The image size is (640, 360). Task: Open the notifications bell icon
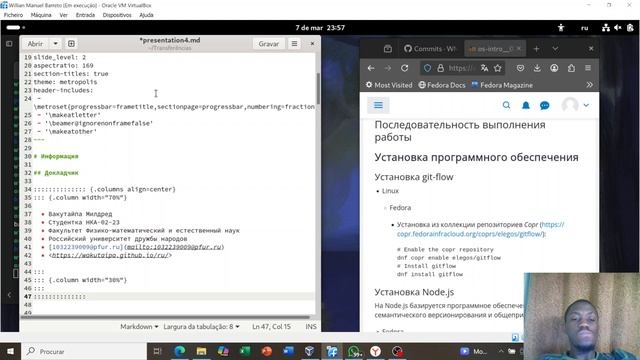(526, 106)
